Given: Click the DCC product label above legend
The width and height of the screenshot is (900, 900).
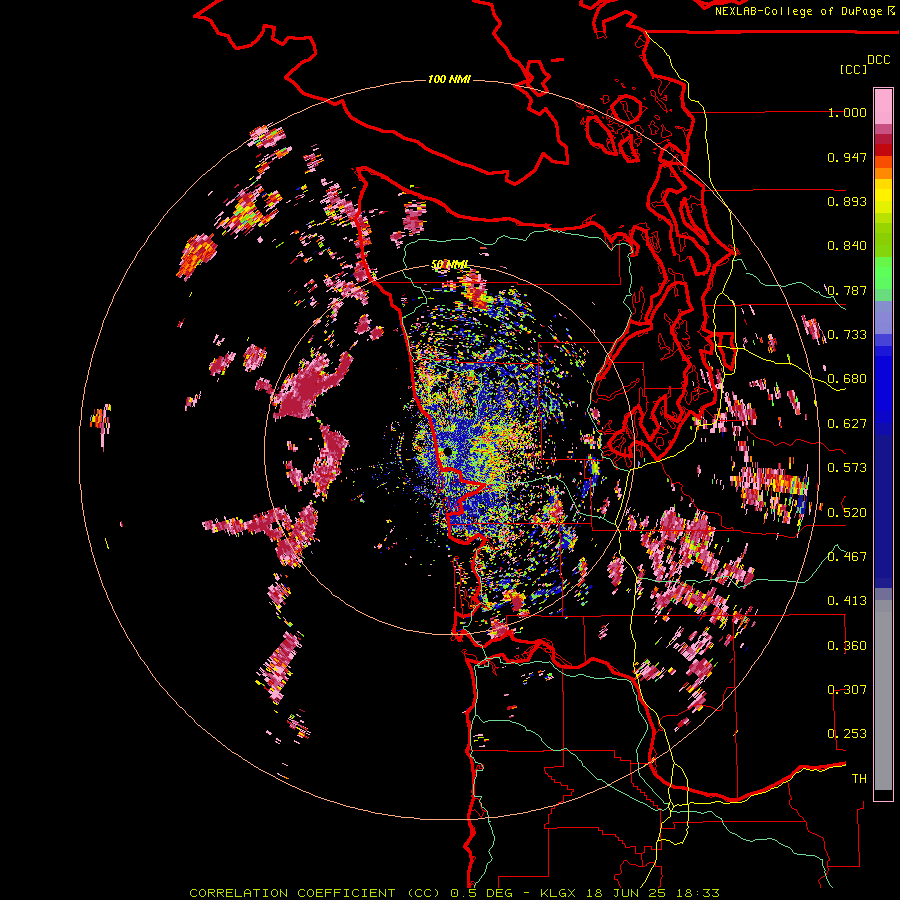Looking at the screenshot, I should pyautogui.click(x=878, y=60).
